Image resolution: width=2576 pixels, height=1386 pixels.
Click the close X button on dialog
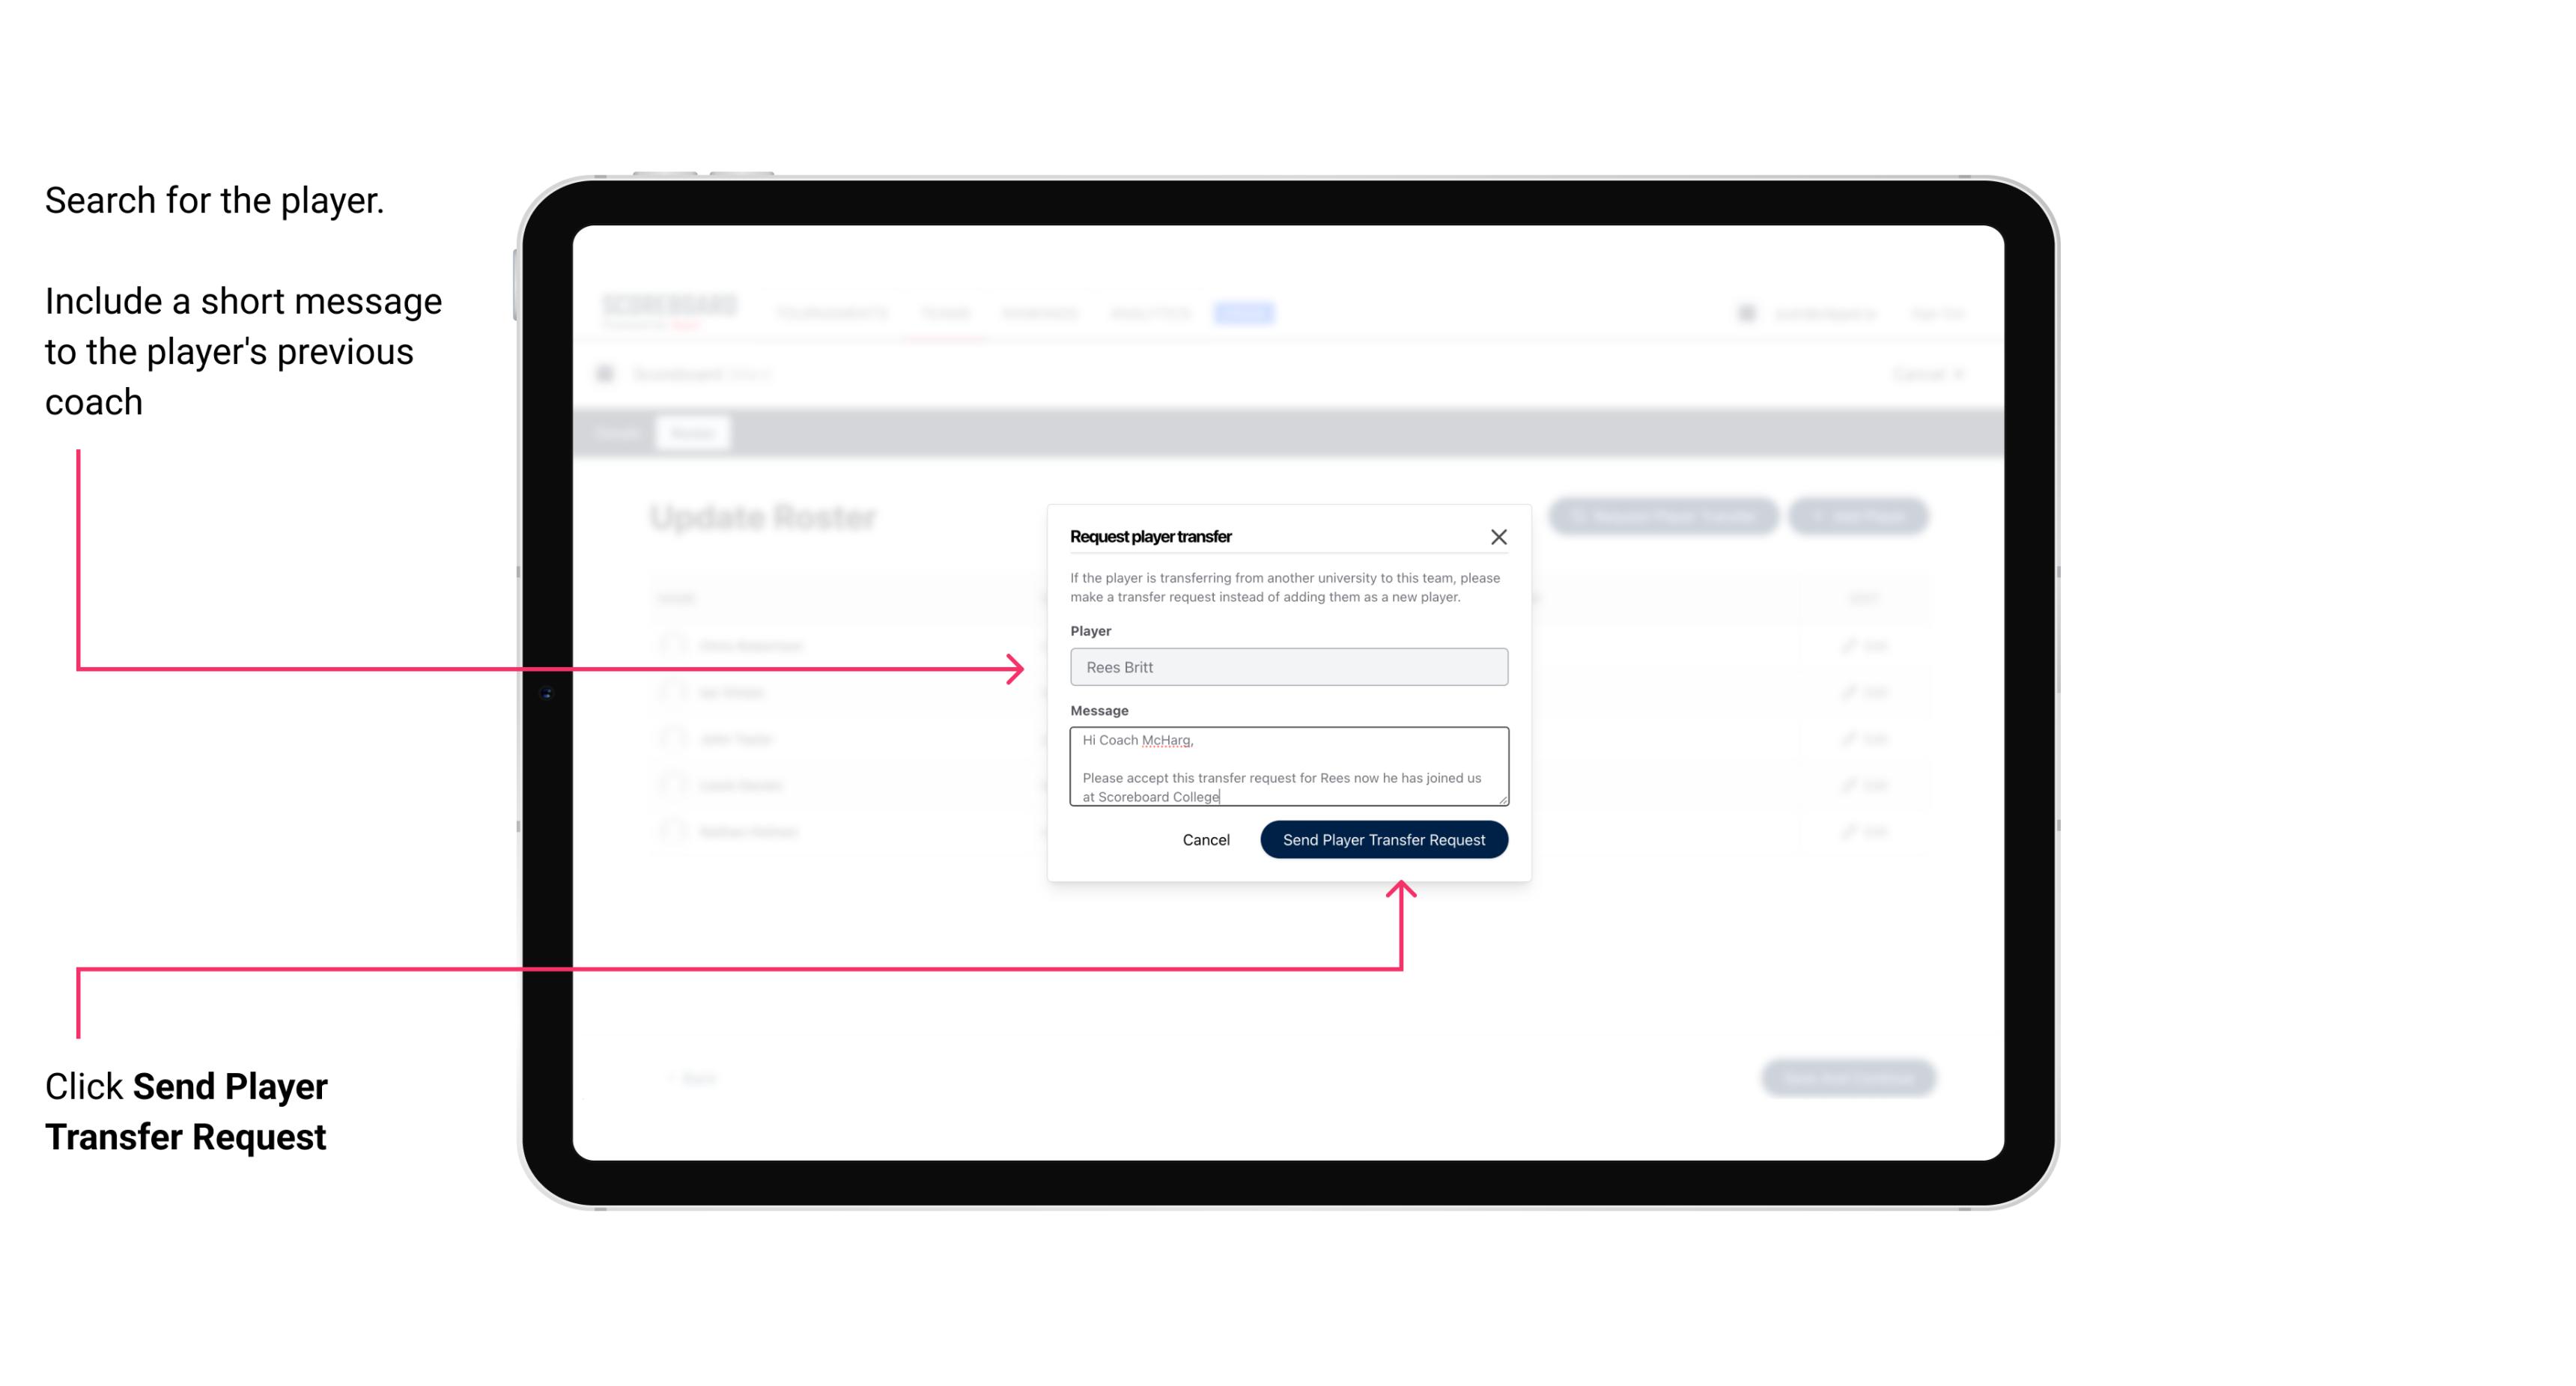pos(1499,535)
